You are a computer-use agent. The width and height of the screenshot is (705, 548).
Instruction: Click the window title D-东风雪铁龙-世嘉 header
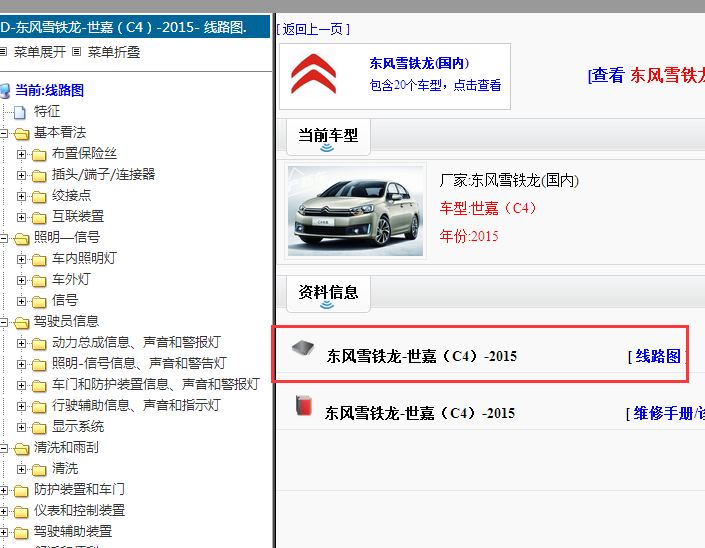point(135,27)
